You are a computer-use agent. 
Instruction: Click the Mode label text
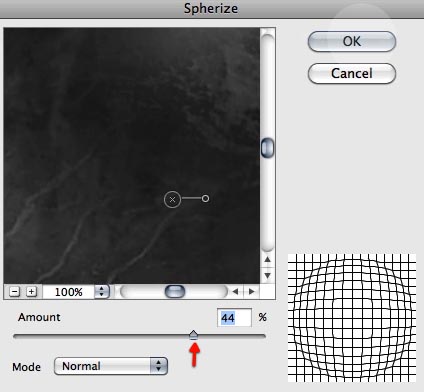[x=27, y=367]
